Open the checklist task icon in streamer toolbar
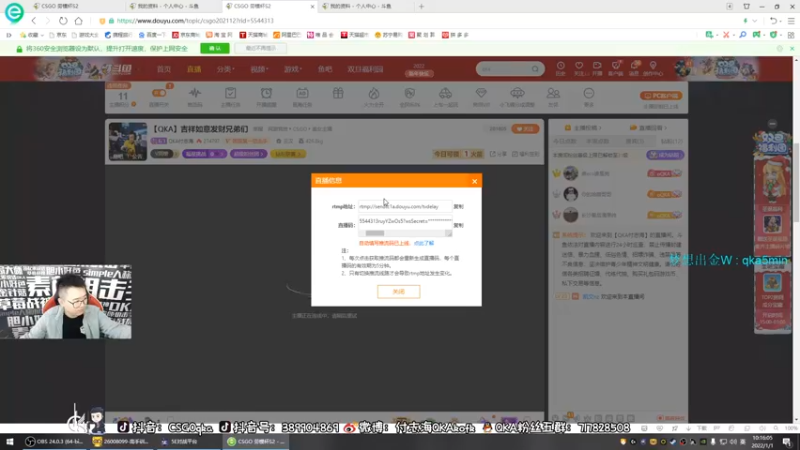The height and width of the screenshot is (450, 800). click(231, 93)
